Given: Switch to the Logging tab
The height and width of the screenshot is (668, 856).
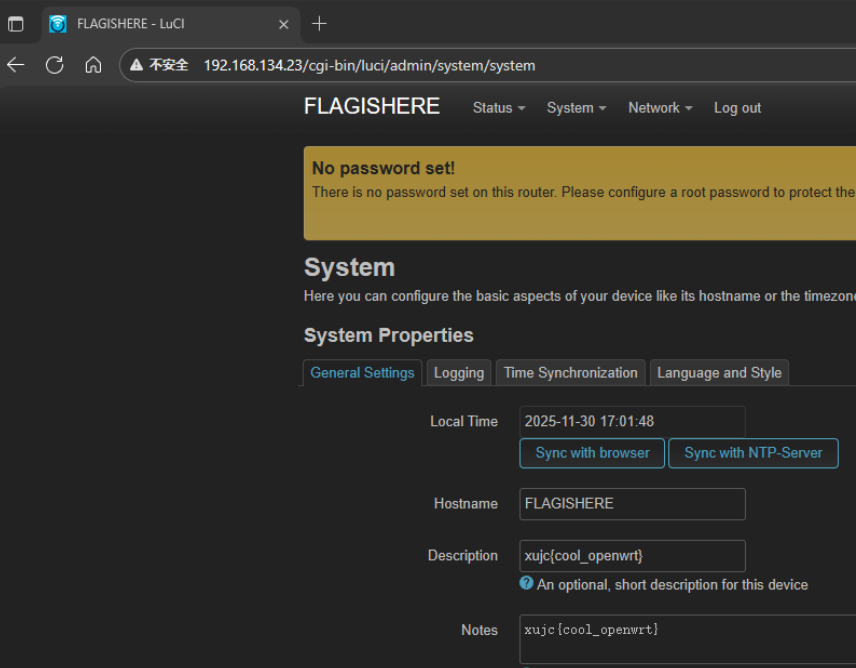Looking at the screenshot, I should (459, 373).
